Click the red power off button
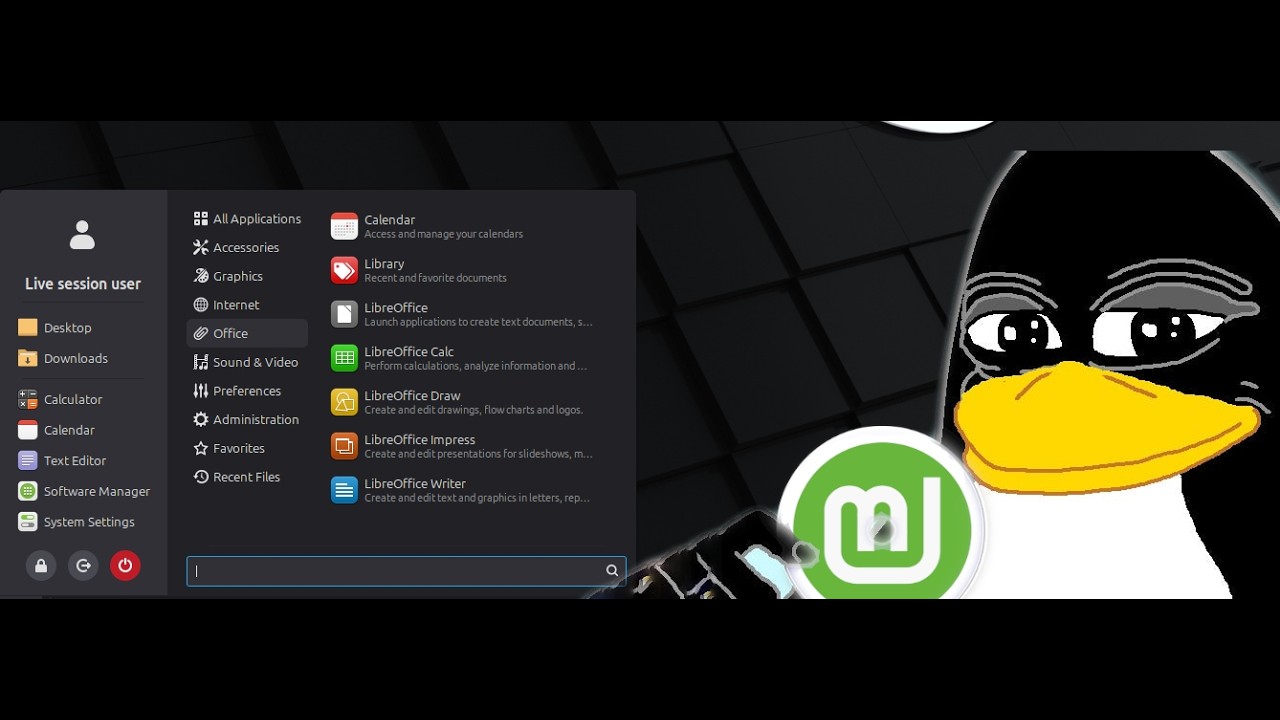1280x720 pixels. [x=125, y=566]
